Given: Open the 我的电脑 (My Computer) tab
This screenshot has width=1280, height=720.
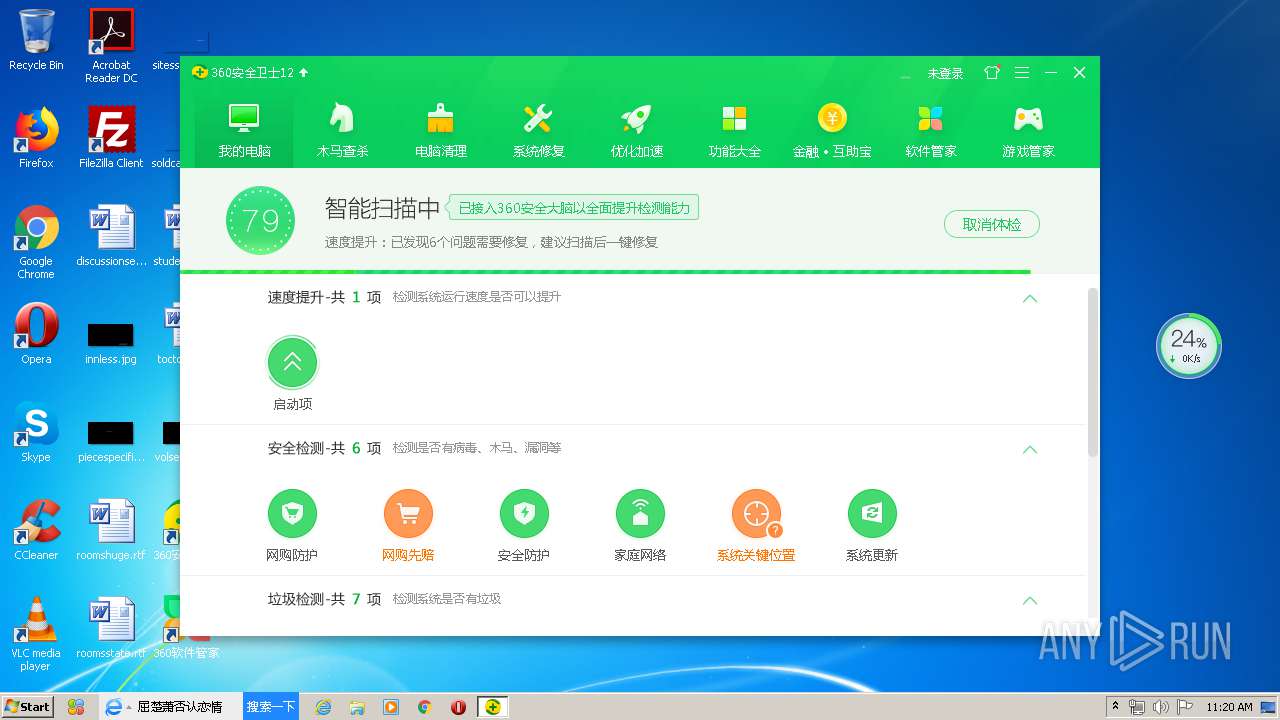Looking at the screenshot, I should pyautogui.click(x=244, y=130).
